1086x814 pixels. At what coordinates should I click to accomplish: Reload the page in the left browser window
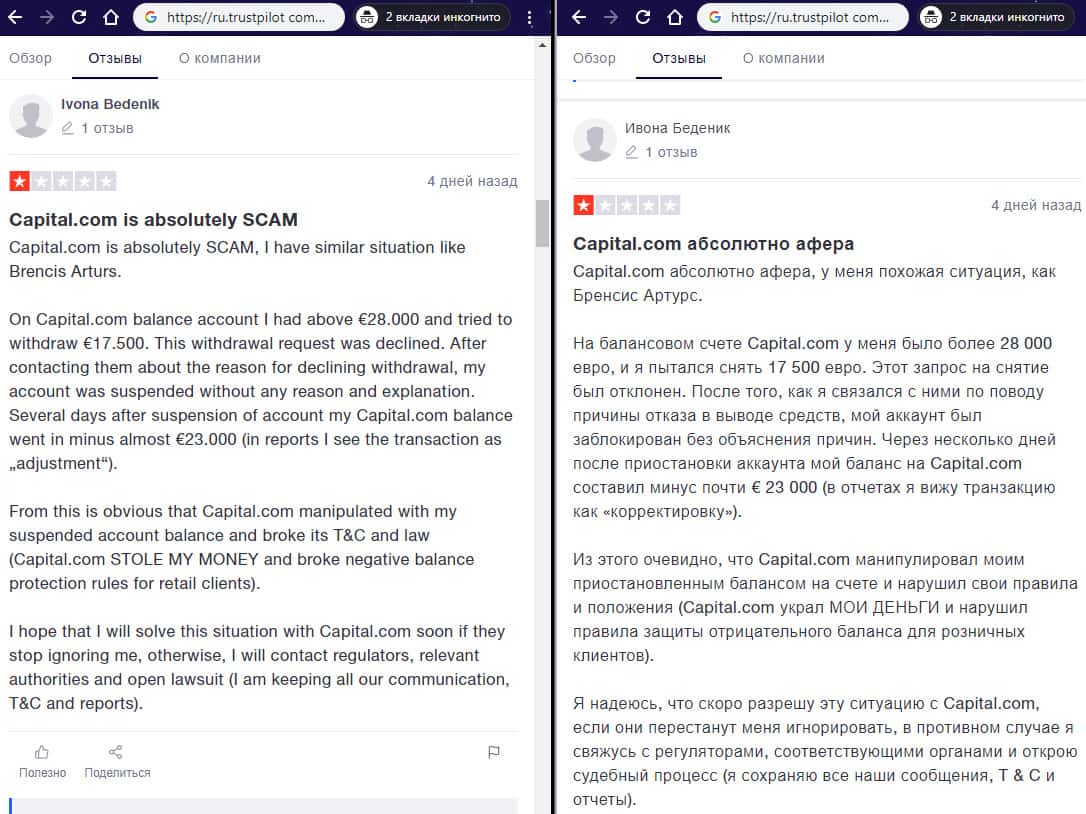[x=79, y=17]
